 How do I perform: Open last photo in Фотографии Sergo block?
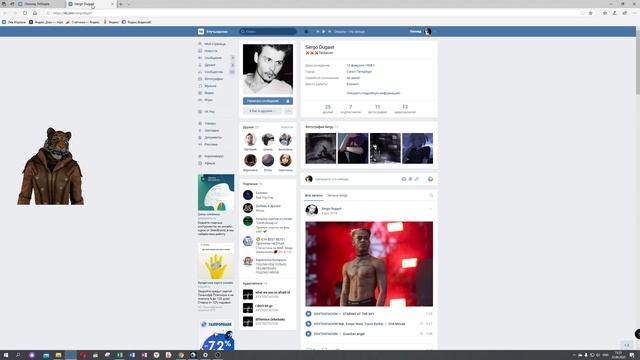pos(418,148)
